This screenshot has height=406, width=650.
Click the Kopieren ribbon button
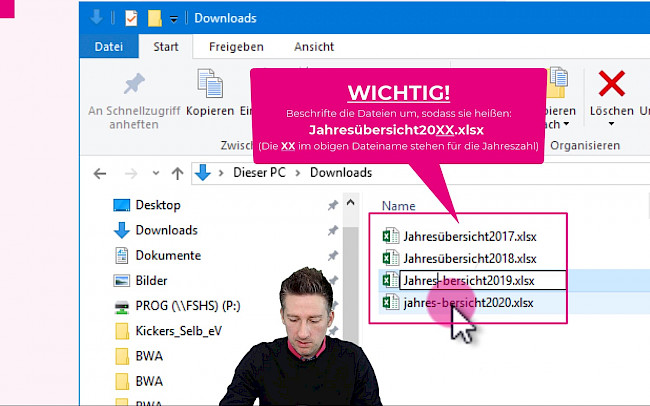(x=210, y=94)
